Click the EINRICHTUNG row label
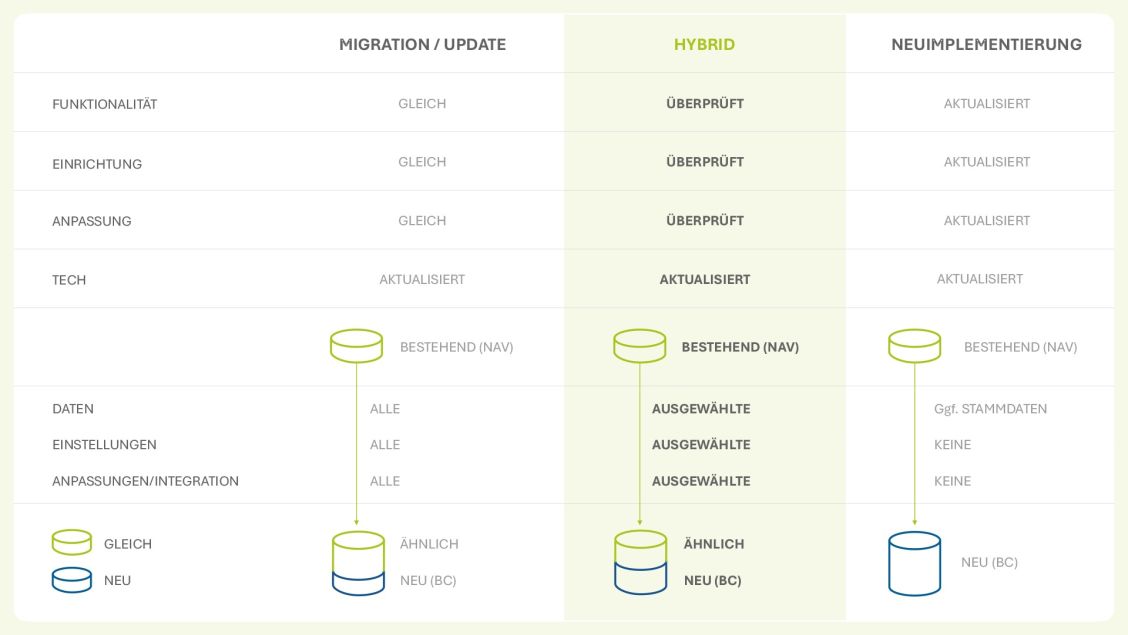 coord(97,164)
